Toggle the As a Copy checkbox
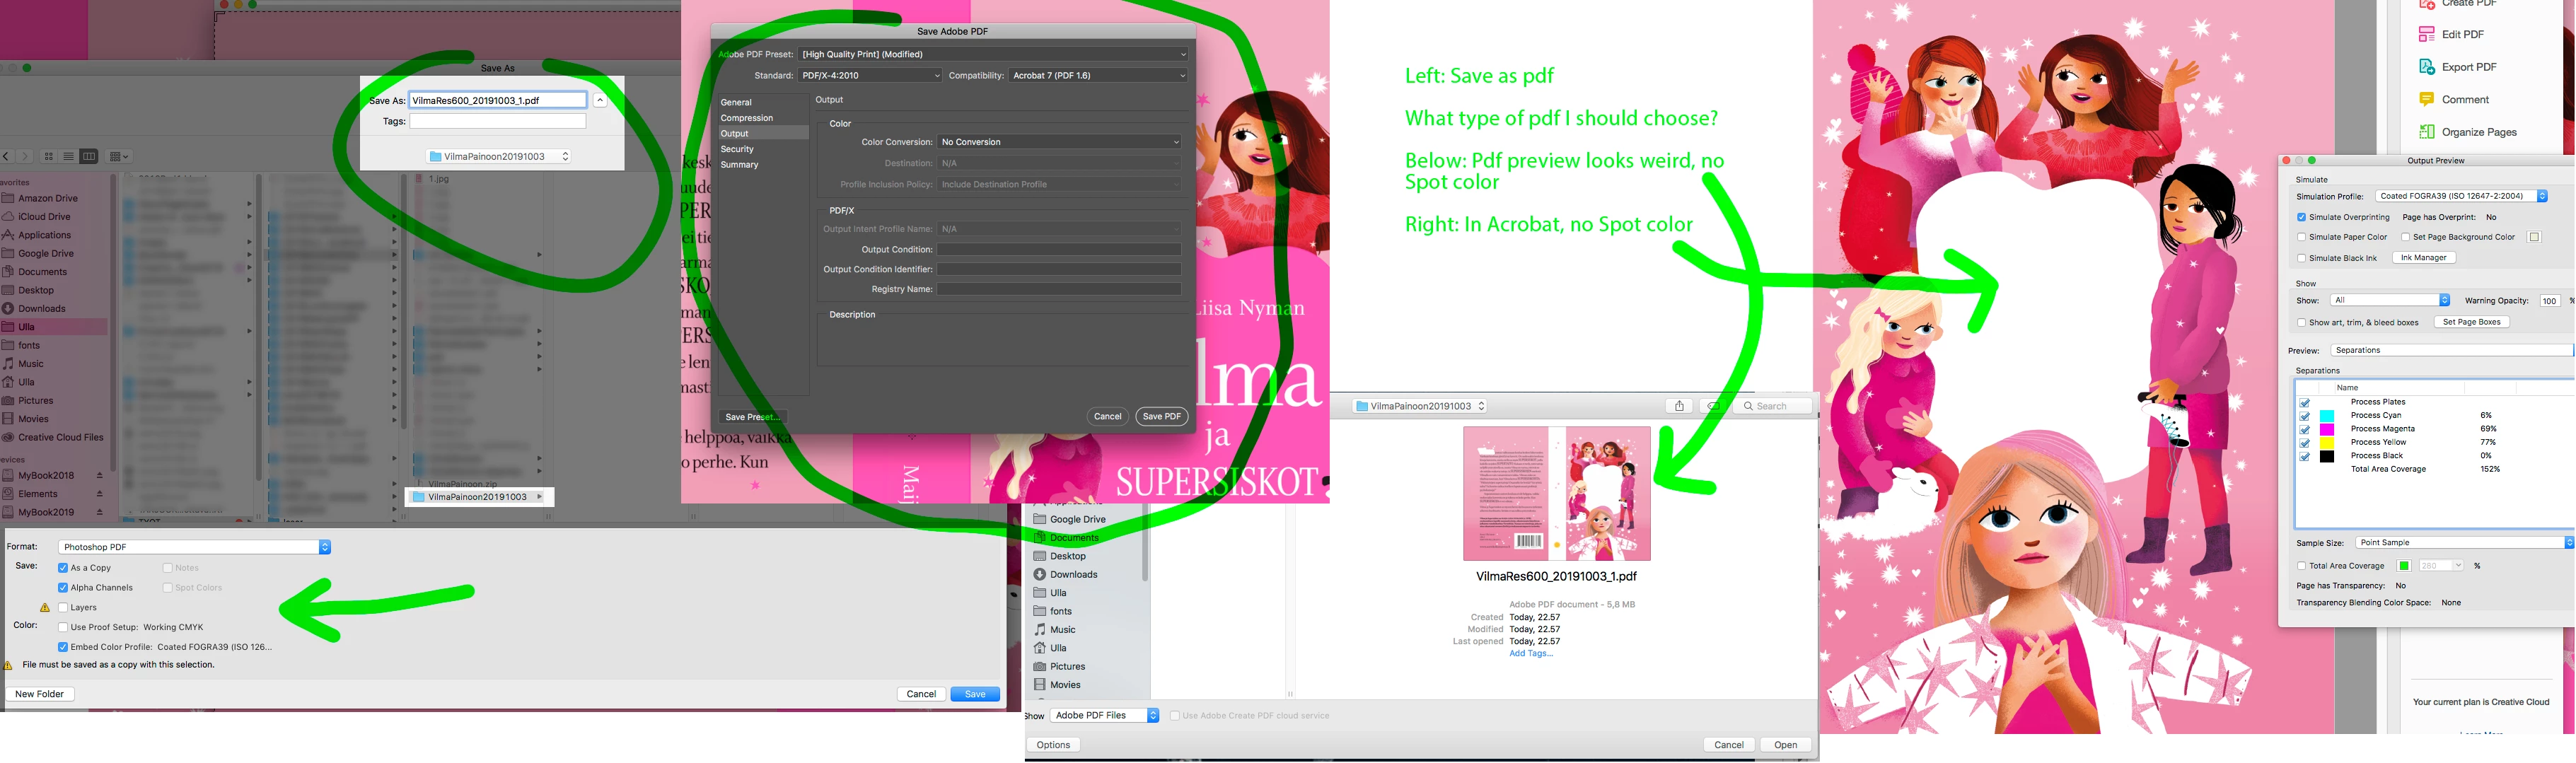 pos(63,568)
